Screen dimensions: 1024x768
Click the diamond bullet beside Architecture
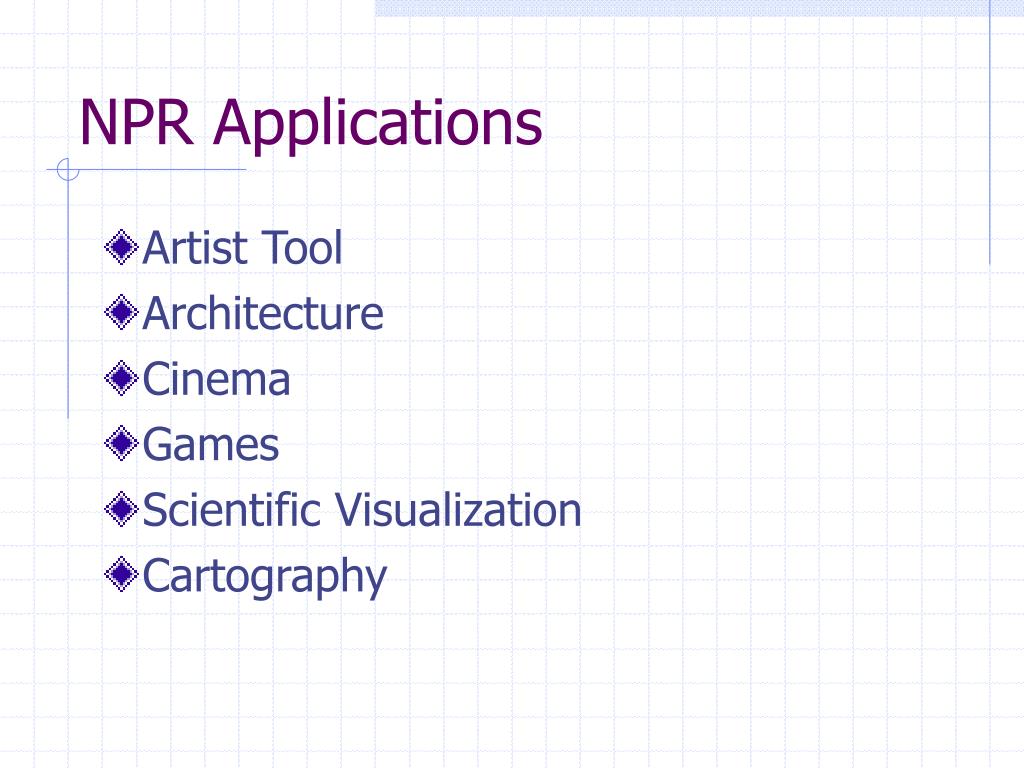point(121,313)
